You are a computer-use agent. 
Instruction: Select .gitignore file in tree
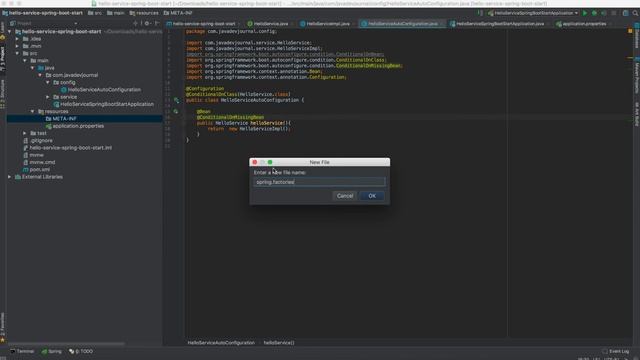pyautogui.click(x=38, y=140)
